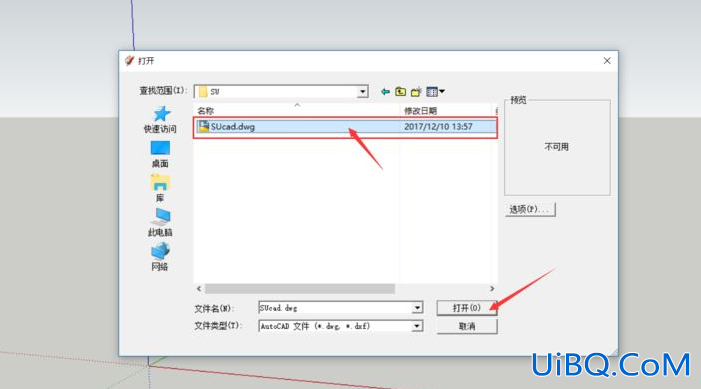The image size is (701, 389).
Task: Create a new folder
Action: 416,92
